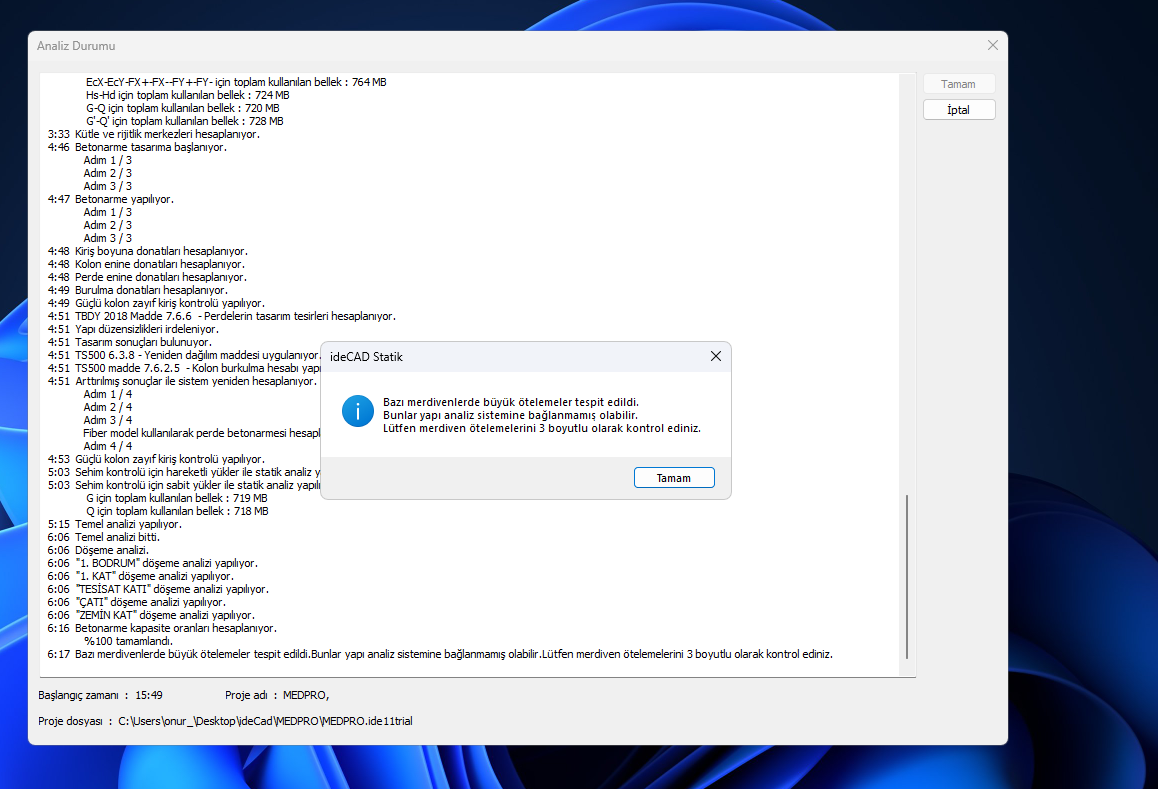Select the "Temel analizi bitti." log line
Viewport: 1158px width, 789px height.
(x=117, y=537)
